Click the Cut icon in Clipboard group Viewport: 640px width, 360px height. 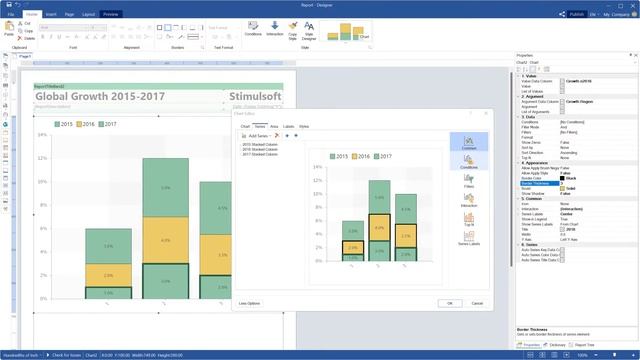(x=20, y=24)
